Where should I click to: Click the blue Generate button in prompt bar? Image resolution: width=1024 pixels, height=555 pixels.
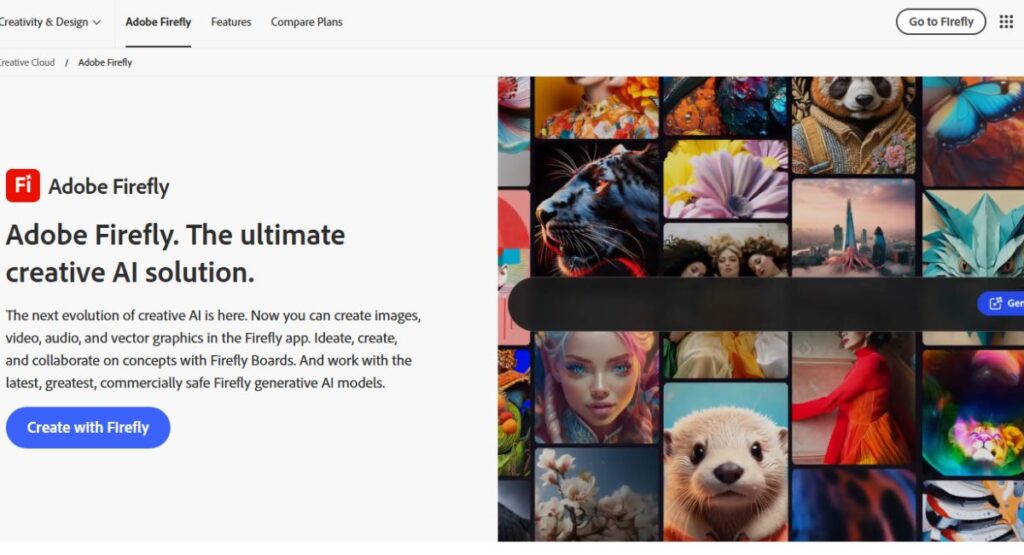[1000, 303]
